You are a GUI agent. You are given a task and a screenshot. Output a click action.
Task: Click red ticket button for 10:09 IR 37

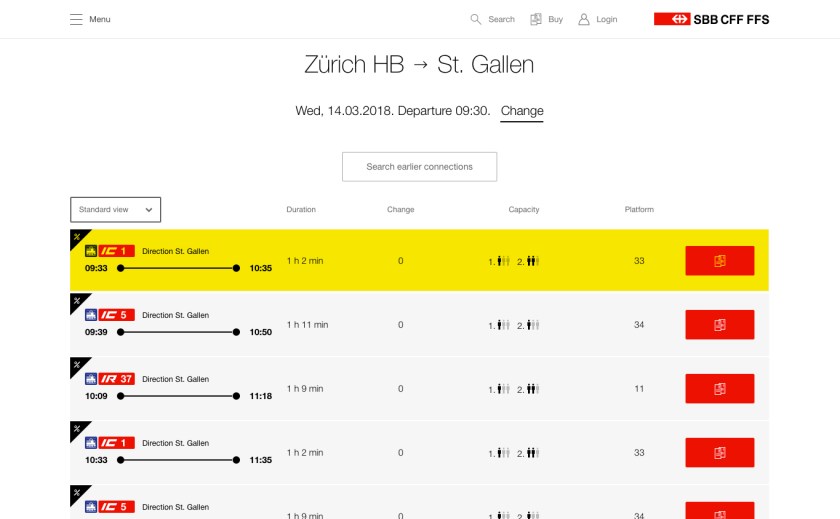click(719, 389)
